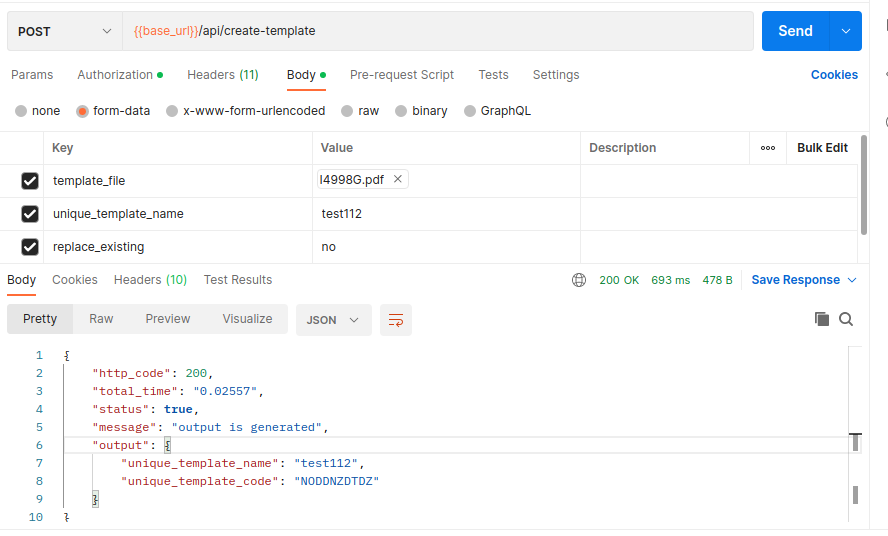Select the response Body tab
The image size is (888, 536).
click(x=22, y=280)
